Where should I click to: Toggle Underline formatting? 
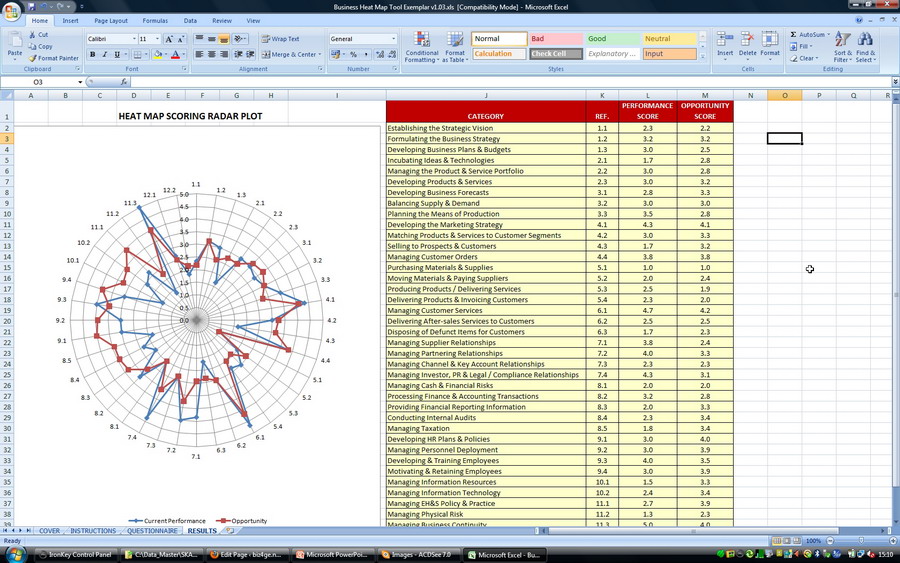pos(117,55)
